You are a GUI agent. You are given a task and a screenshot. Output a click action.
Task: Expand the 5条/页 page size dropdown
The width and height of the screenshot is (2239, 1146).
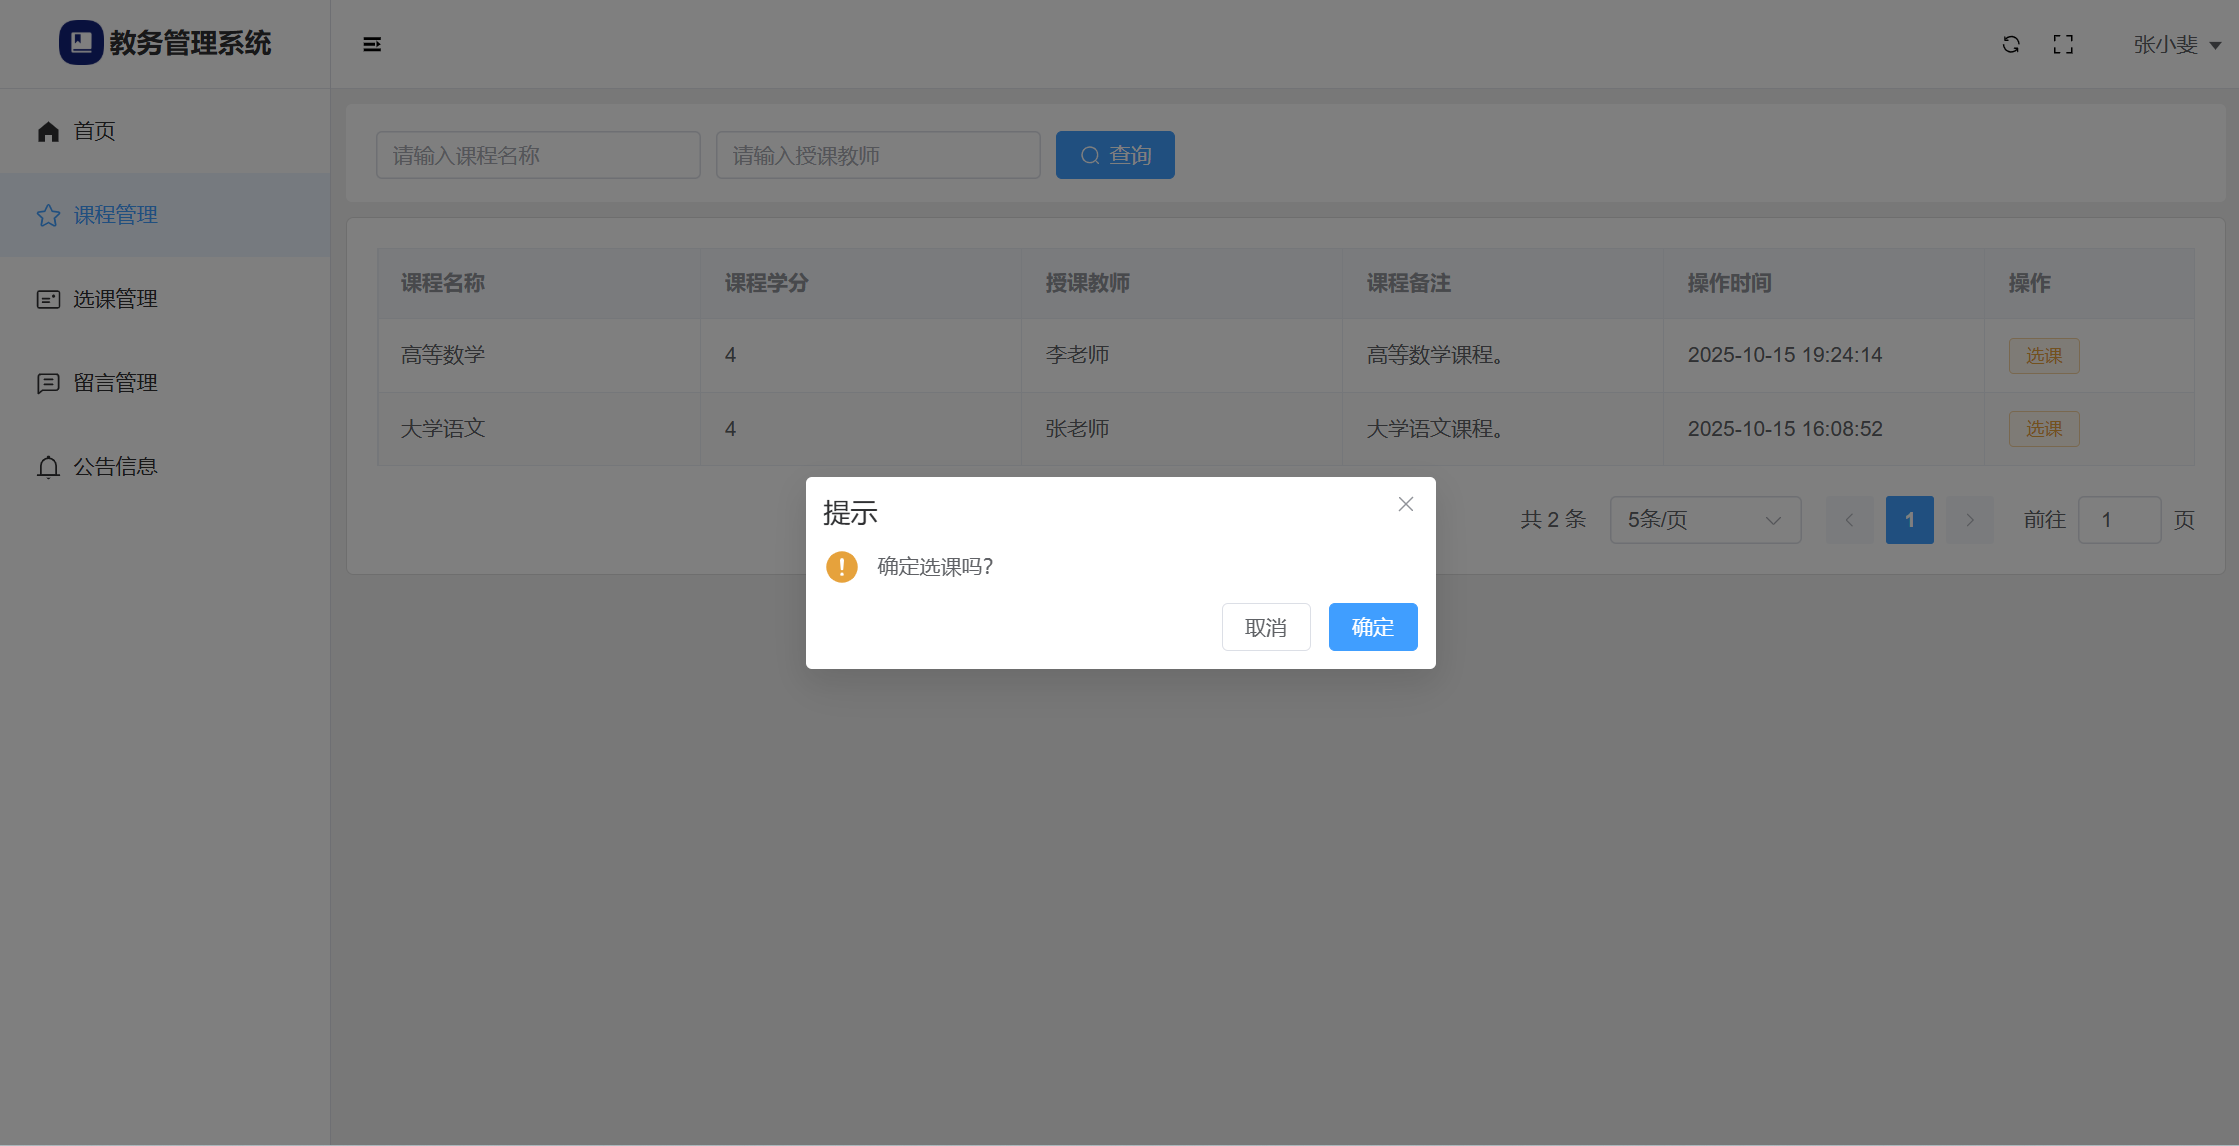pos(1705,520)
